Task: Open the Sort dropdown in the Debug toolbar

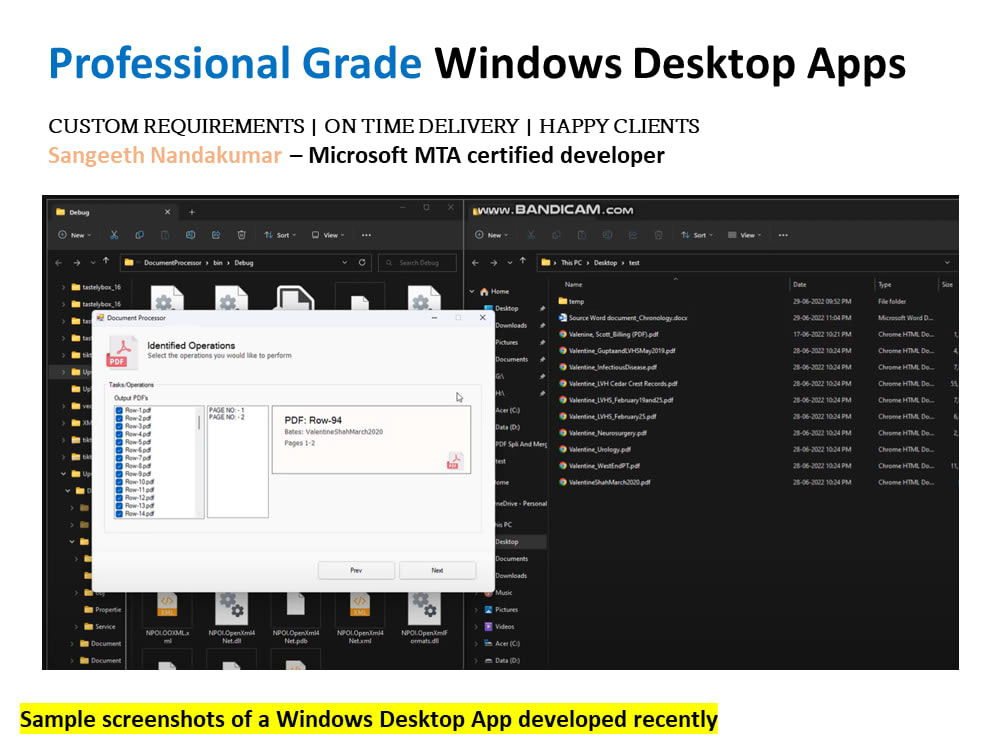Action: [x=281, y=235]
